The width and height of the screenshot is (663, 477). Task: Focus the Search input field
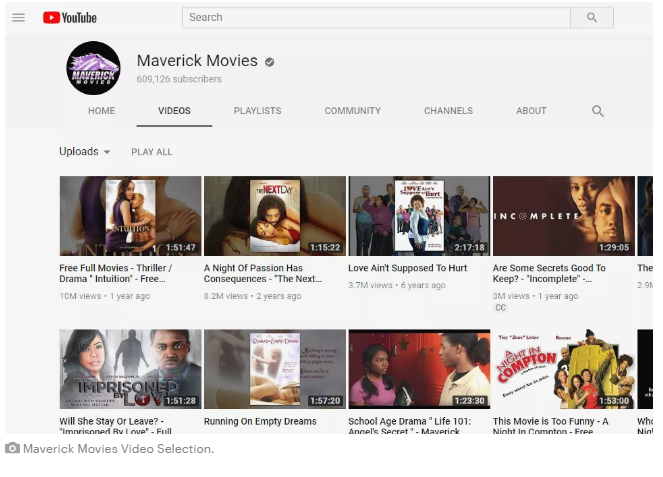pyautogui.click(x=376, y=17)
